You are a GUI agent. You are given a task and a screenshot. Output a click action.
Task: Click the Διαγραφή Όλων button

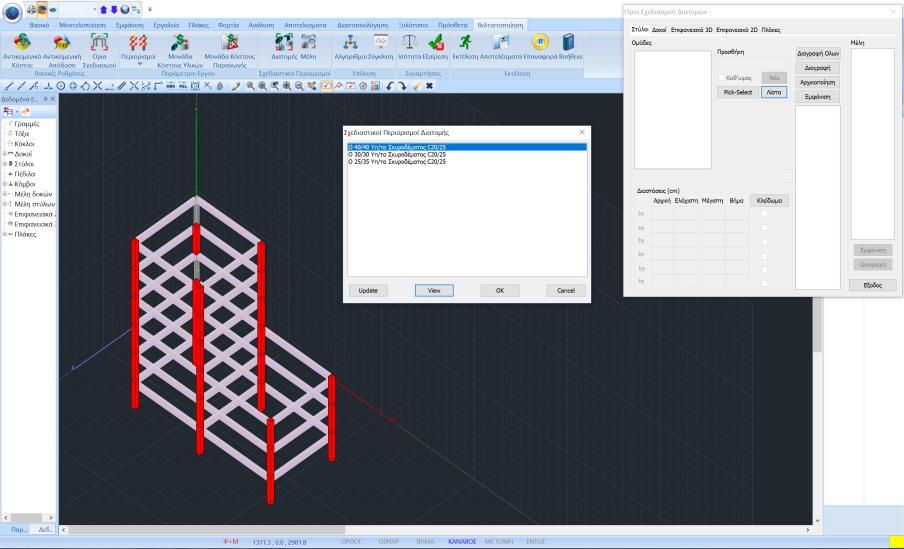pos(818,53)
